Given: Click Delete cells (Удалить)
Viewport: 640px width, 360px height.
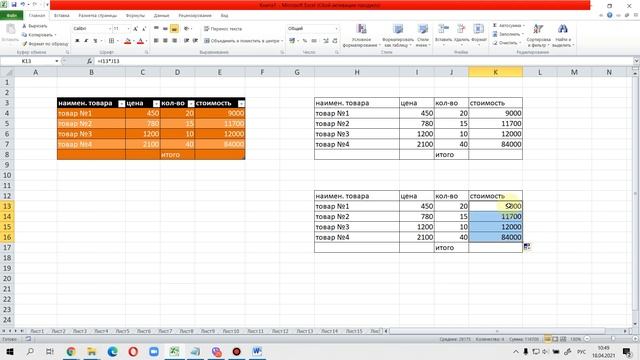Looking at the screenshot, I should 462,34.
